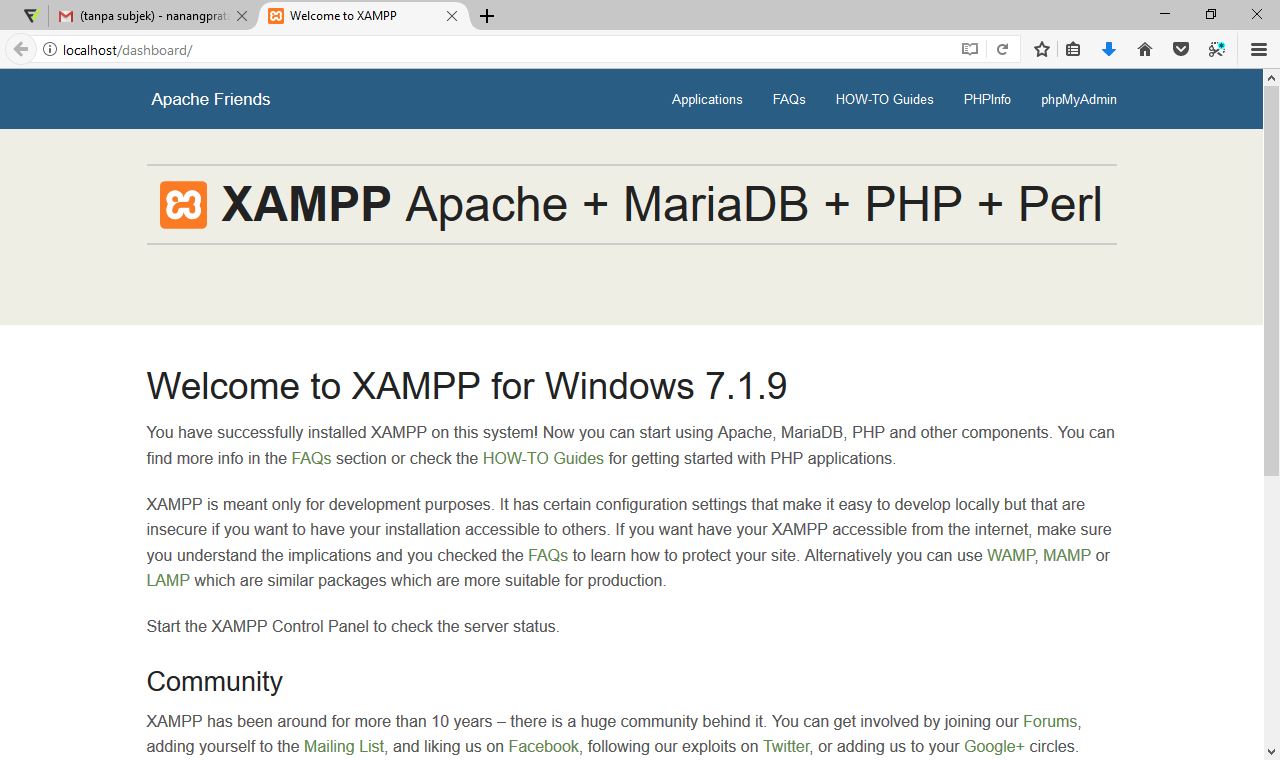This screenshot has height=760, width=1280.
Task: Follow the Forums link in the Community section
Action: pos(1049,721)
